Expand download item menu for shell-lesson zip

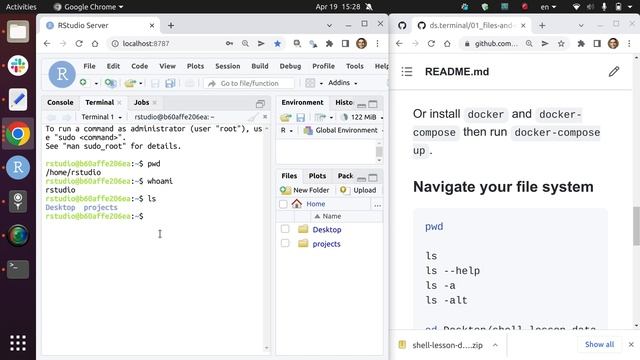pos(495,345)
